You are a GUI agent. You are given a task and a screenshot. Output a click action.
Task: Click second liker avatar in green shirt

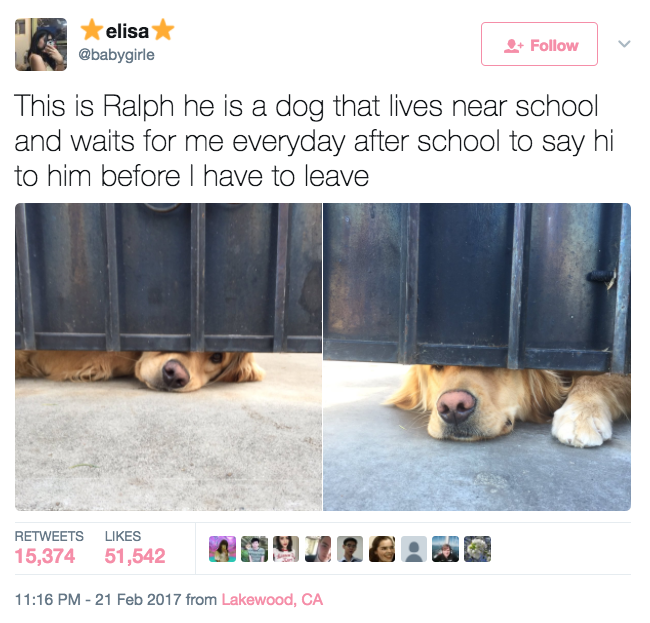pos(254,549)
